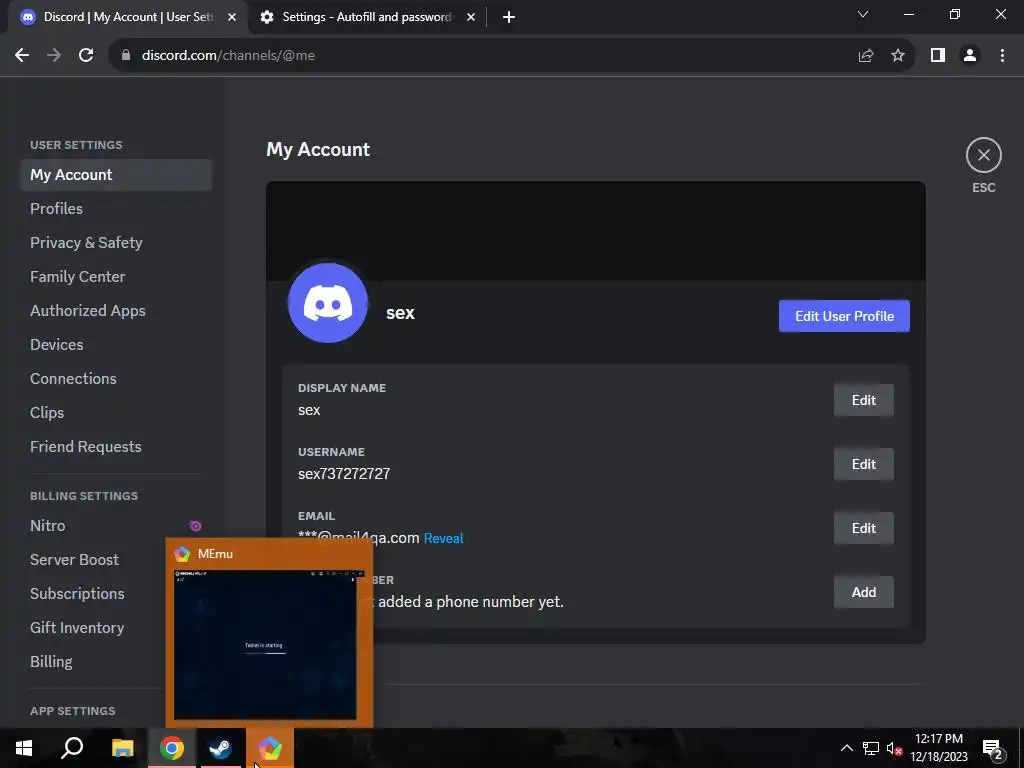The width and height of the screenshot is (1024, 768).
Task: Edit the email address
Action: tap(863, 528)
